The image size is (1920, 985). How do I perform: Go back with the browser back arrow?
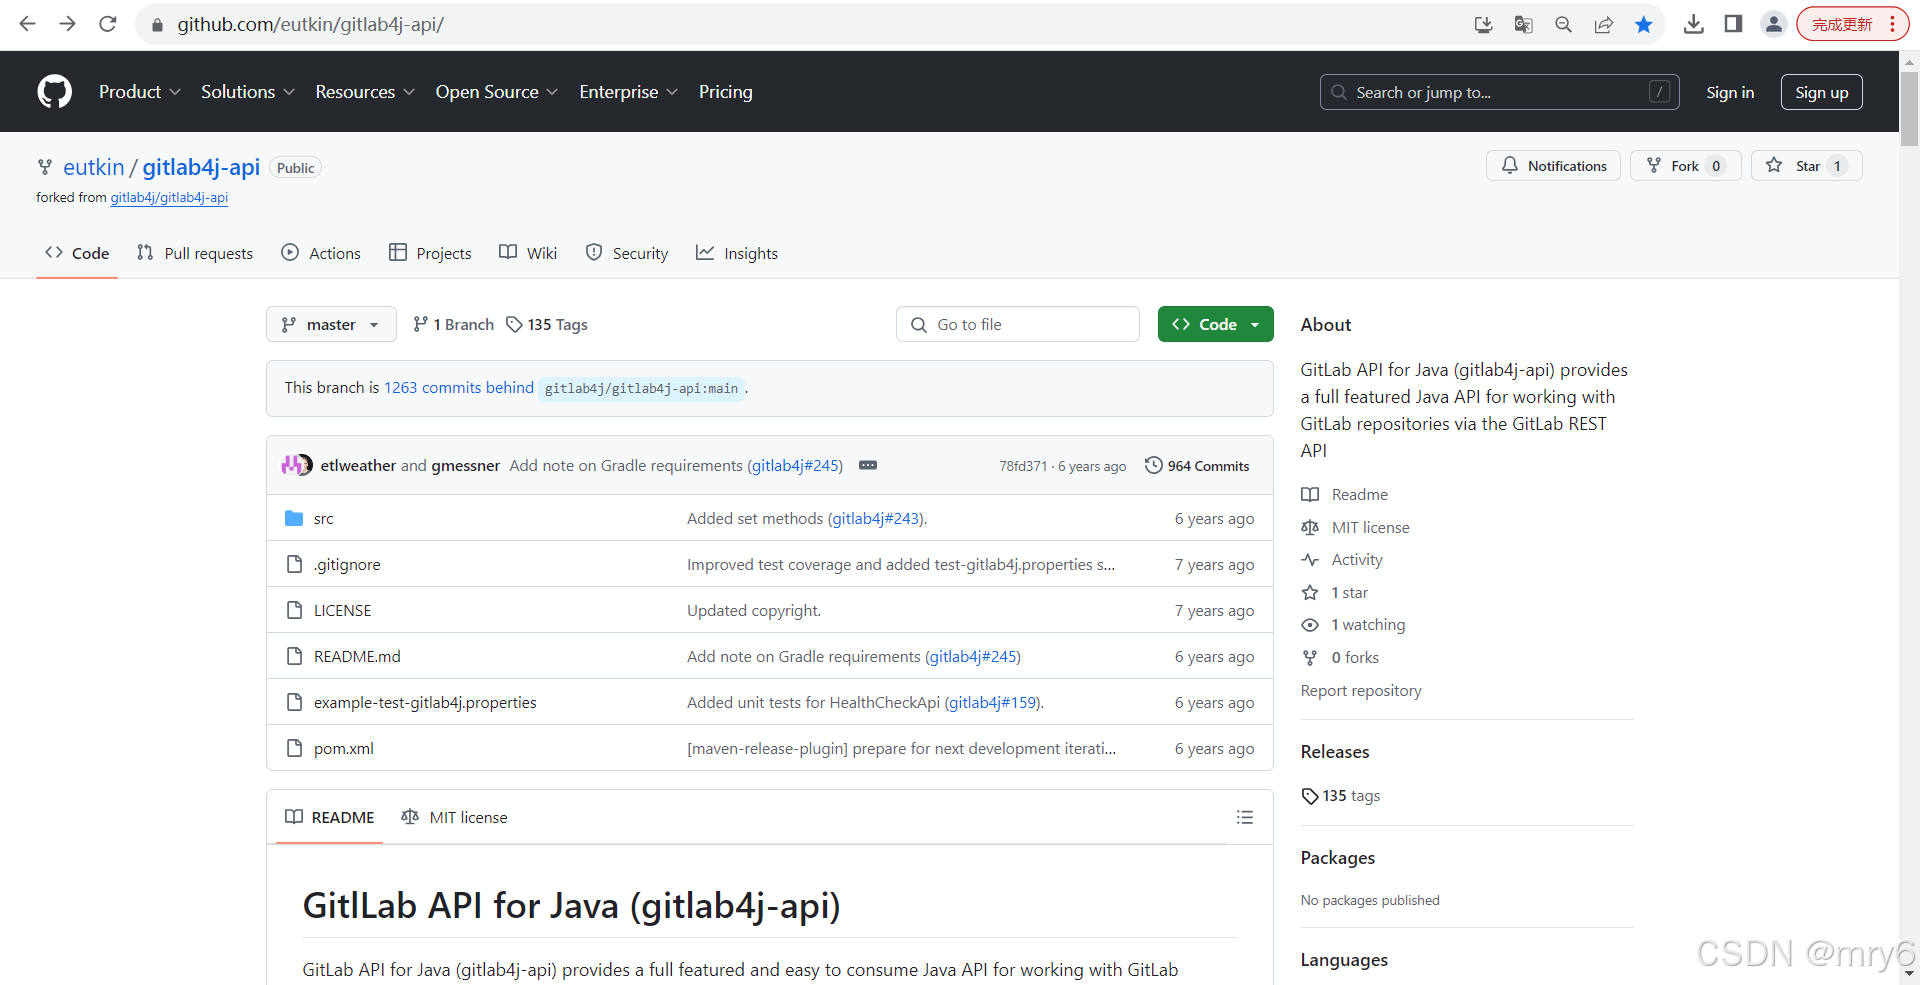tap(27, 24)
